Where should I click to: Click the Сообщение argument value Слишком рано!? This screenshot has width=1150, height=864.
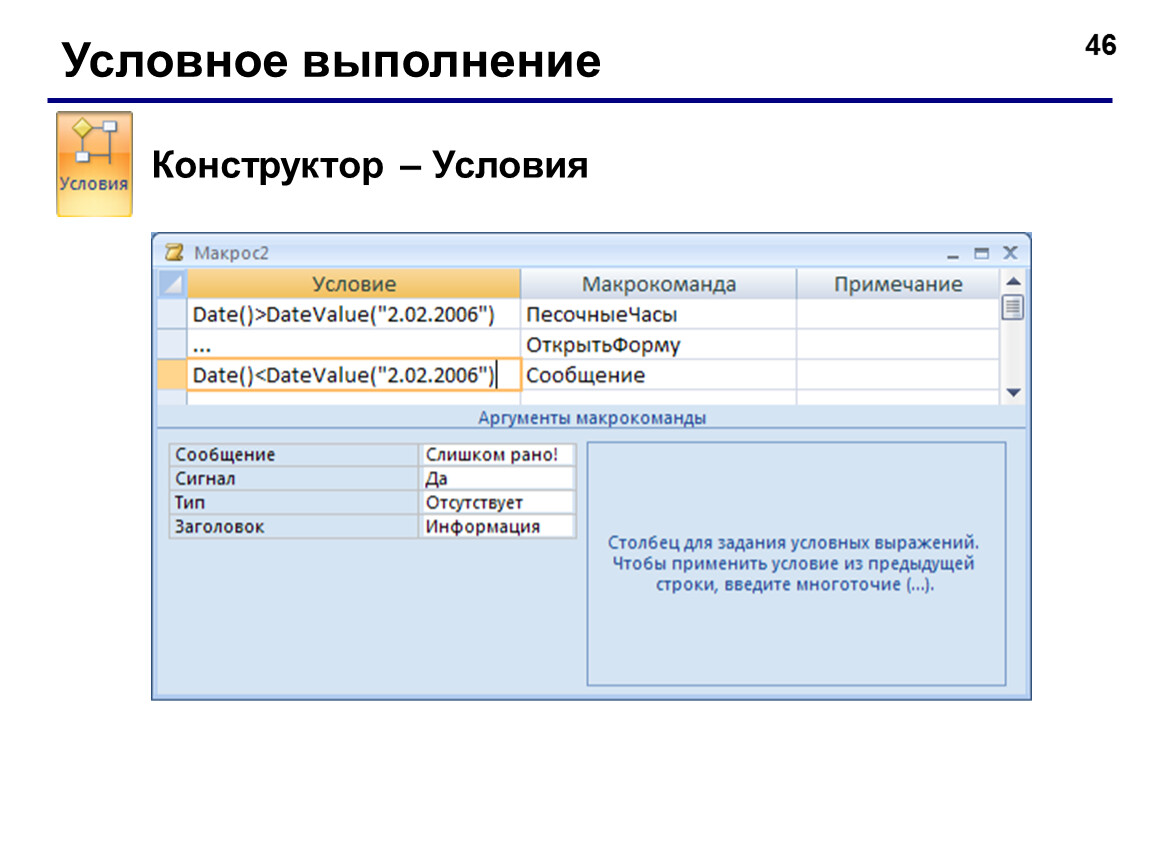(497, 455)
